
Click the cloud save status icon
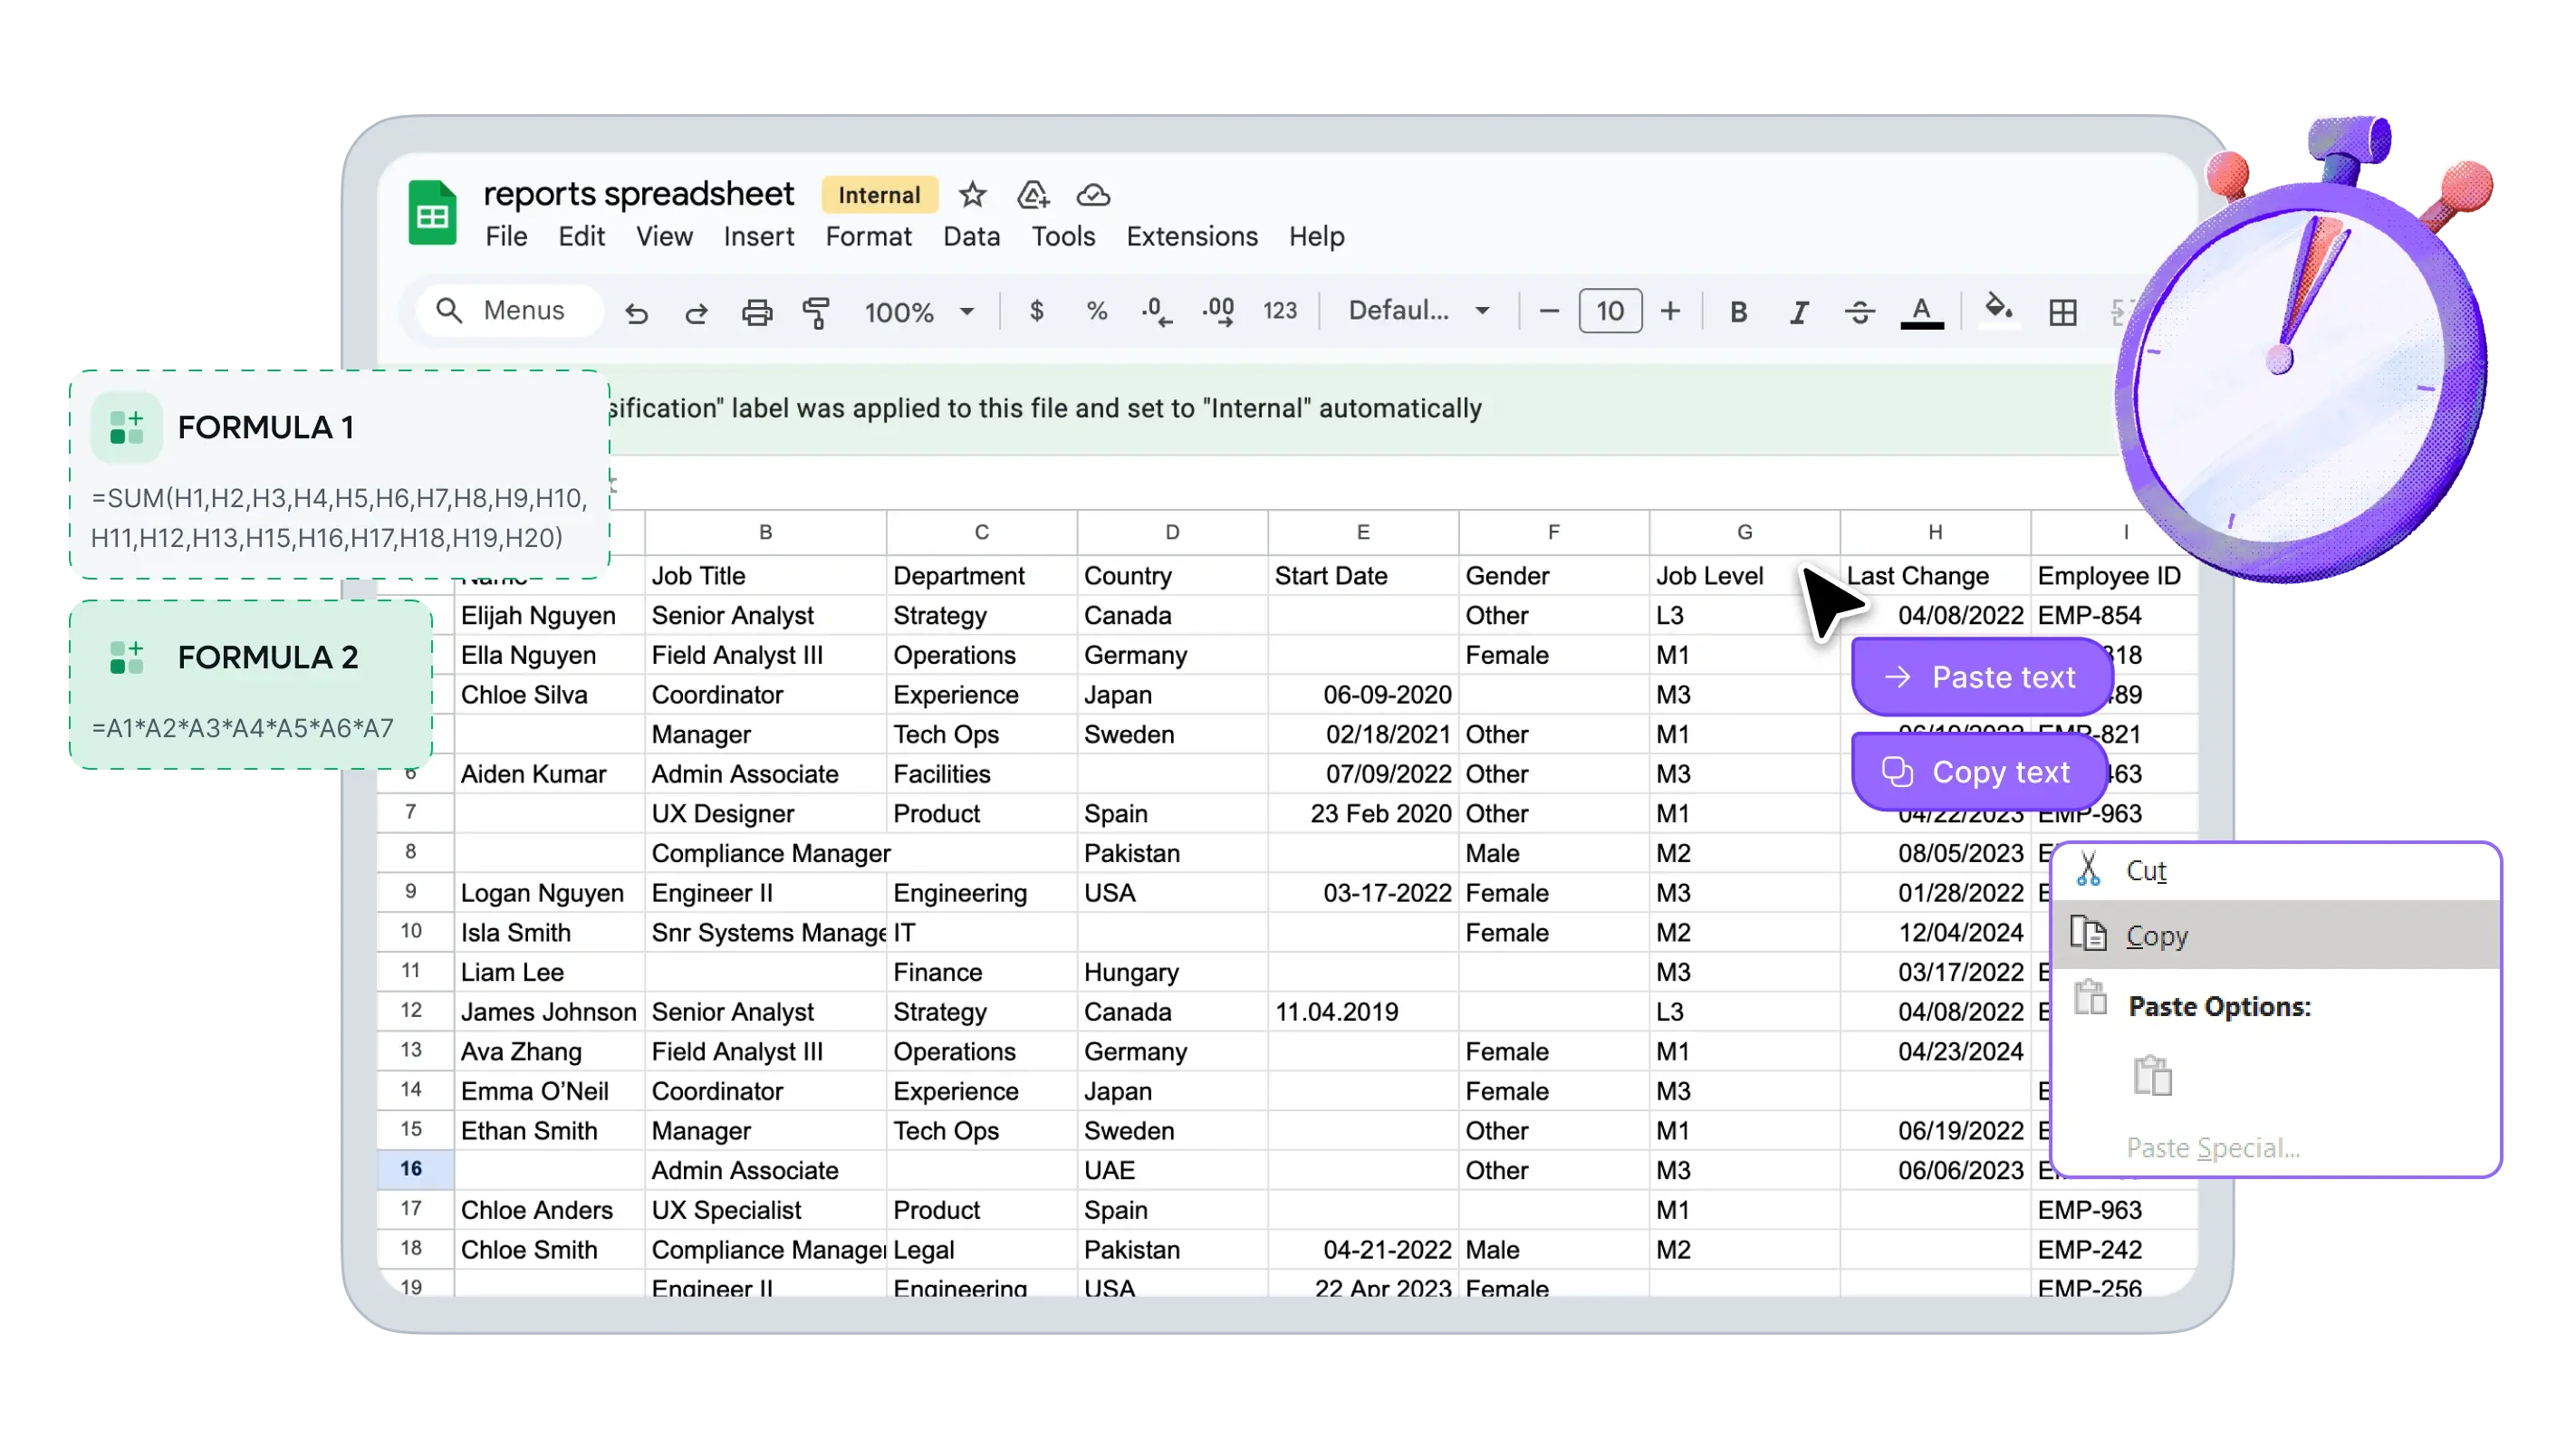coord(1093,195)
